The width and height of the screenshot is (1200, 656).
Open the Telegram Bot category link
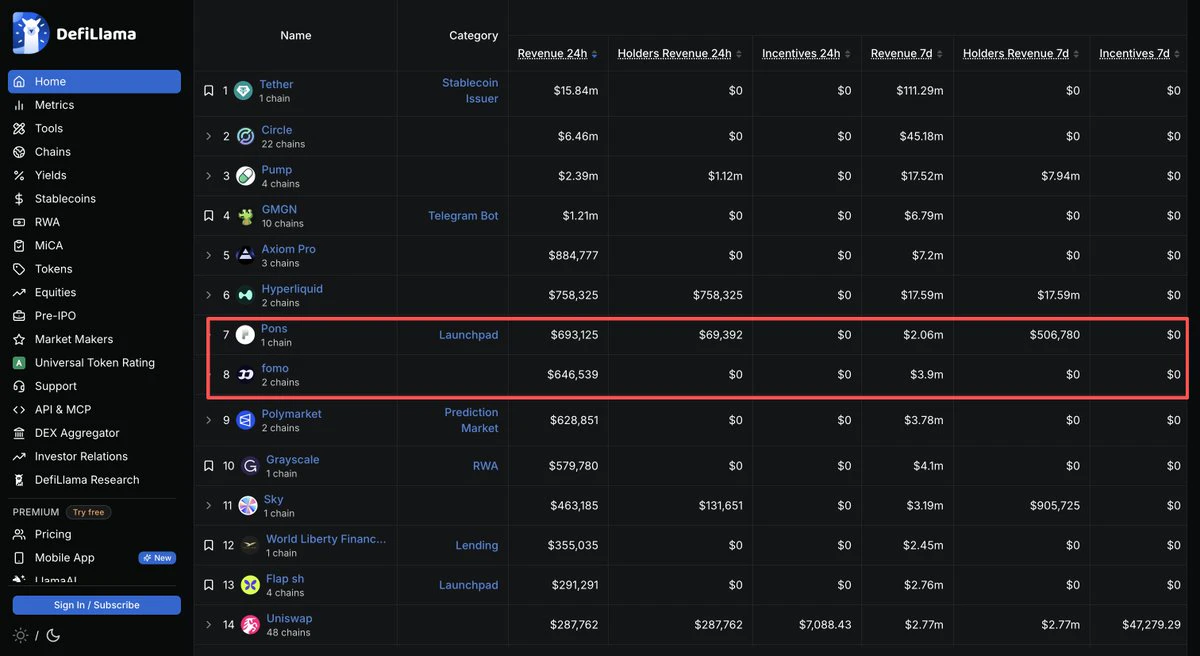coord(463,216)
